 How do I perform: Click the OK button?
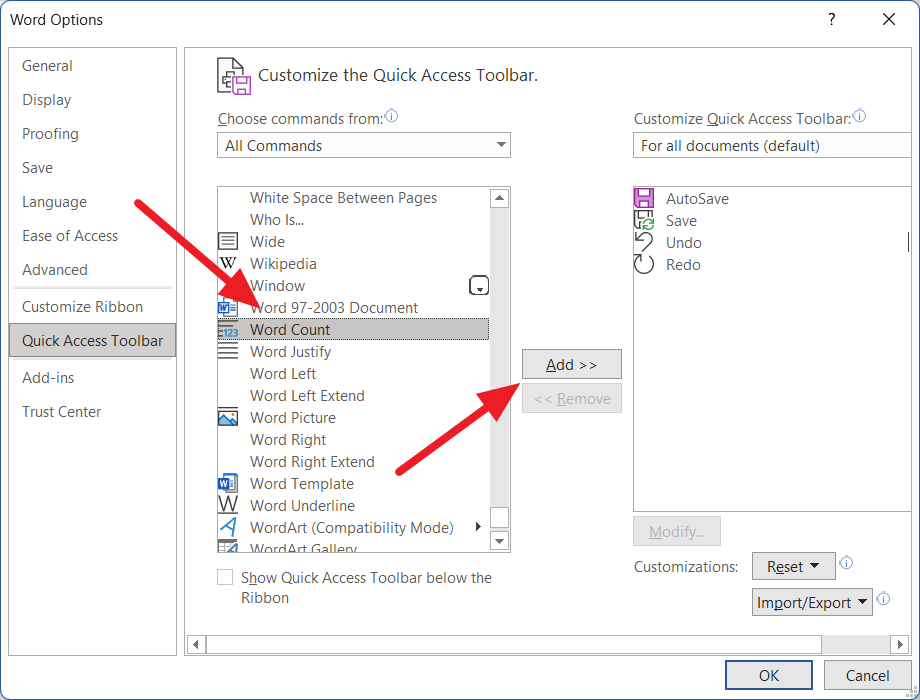pyautogui.click(x=769, y=675)
